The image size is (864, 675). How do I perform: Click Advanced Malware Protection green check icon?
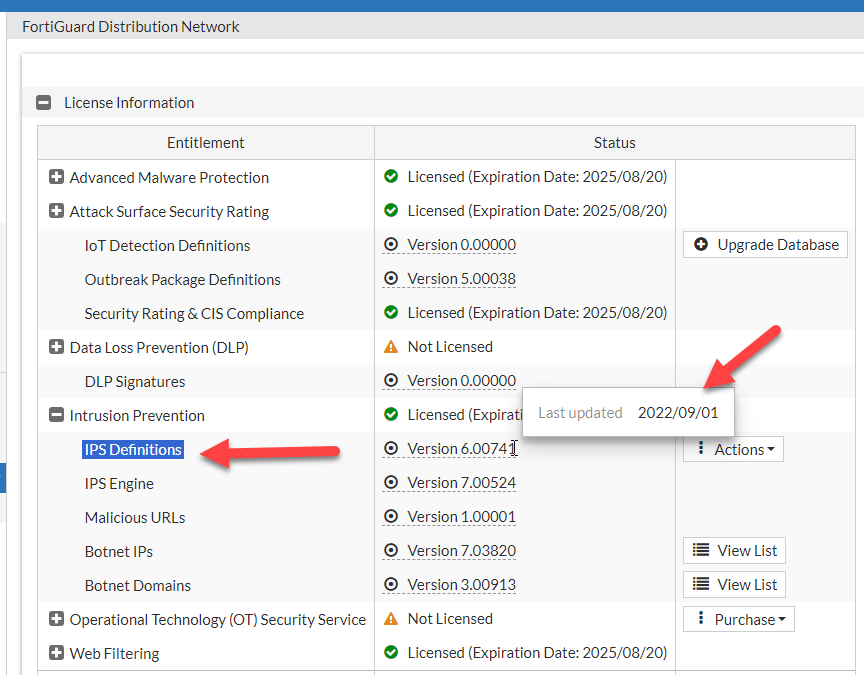pos(391,177)
